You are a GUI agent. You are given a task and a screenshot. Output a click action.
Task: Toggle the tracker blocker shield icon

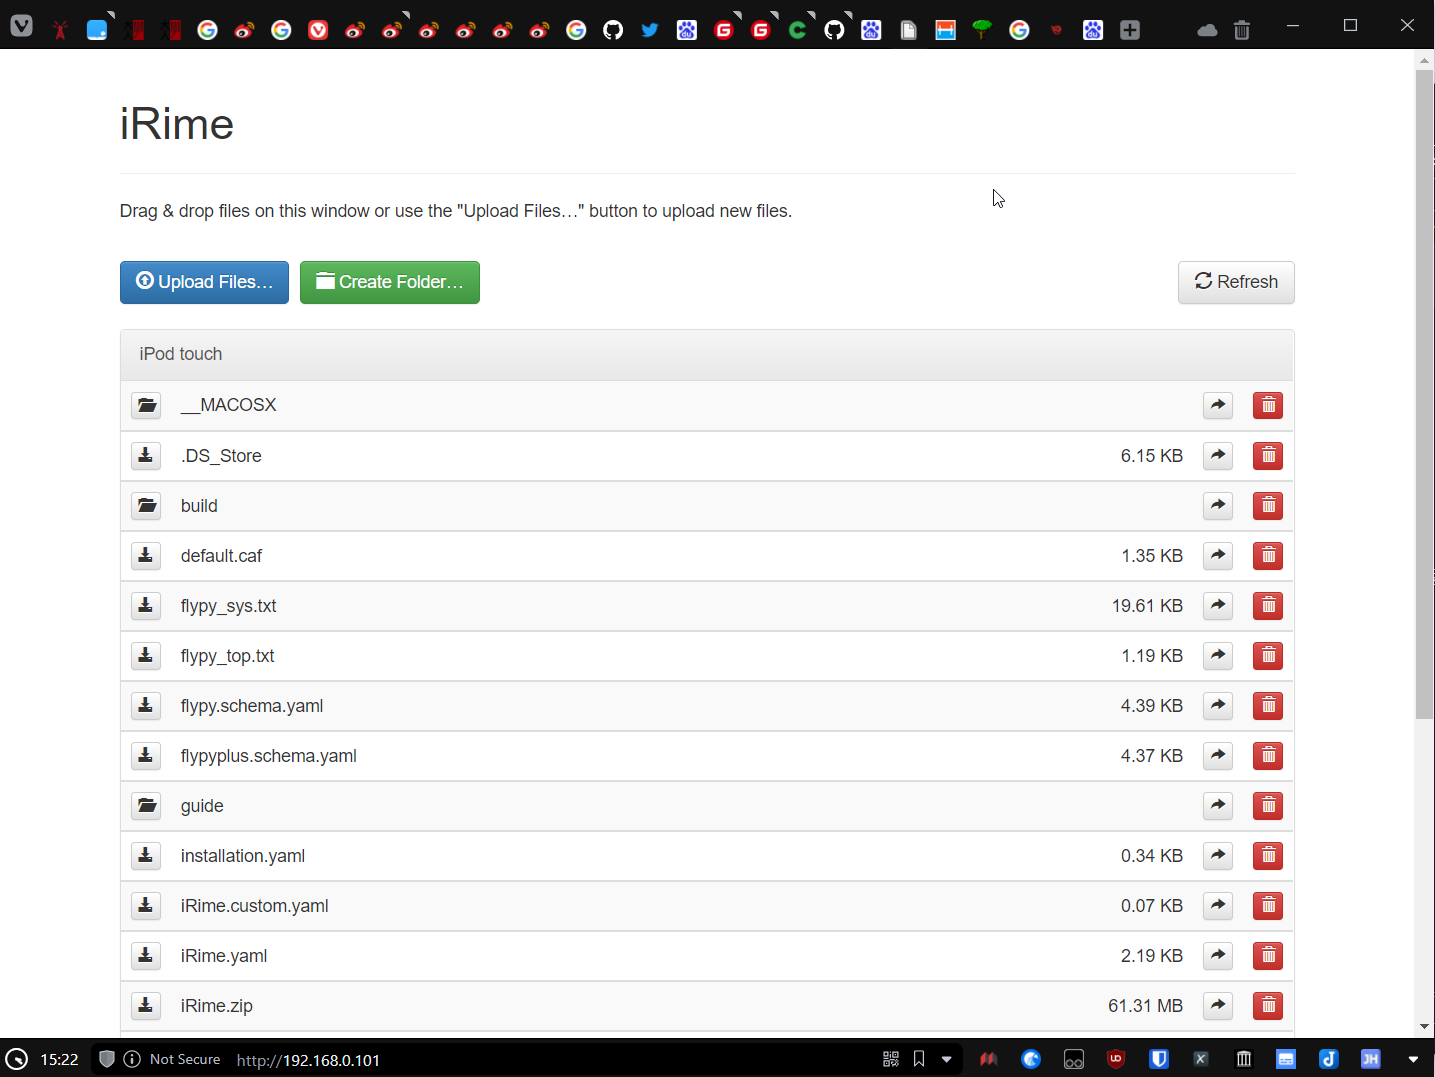[107, 1059]
